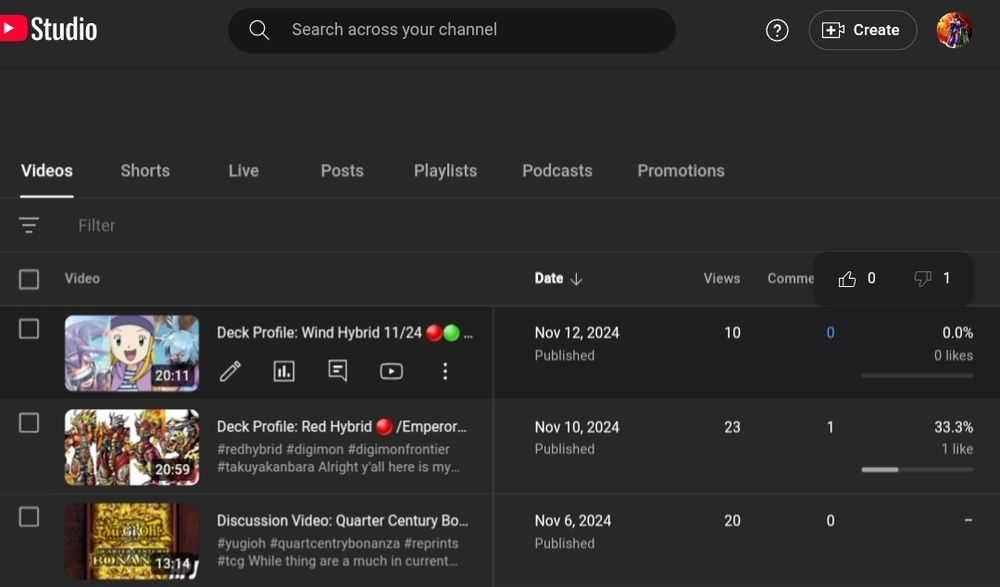Click the View on YouTube icon
This screenshot has width=1000, height=587.
(391, 371)
